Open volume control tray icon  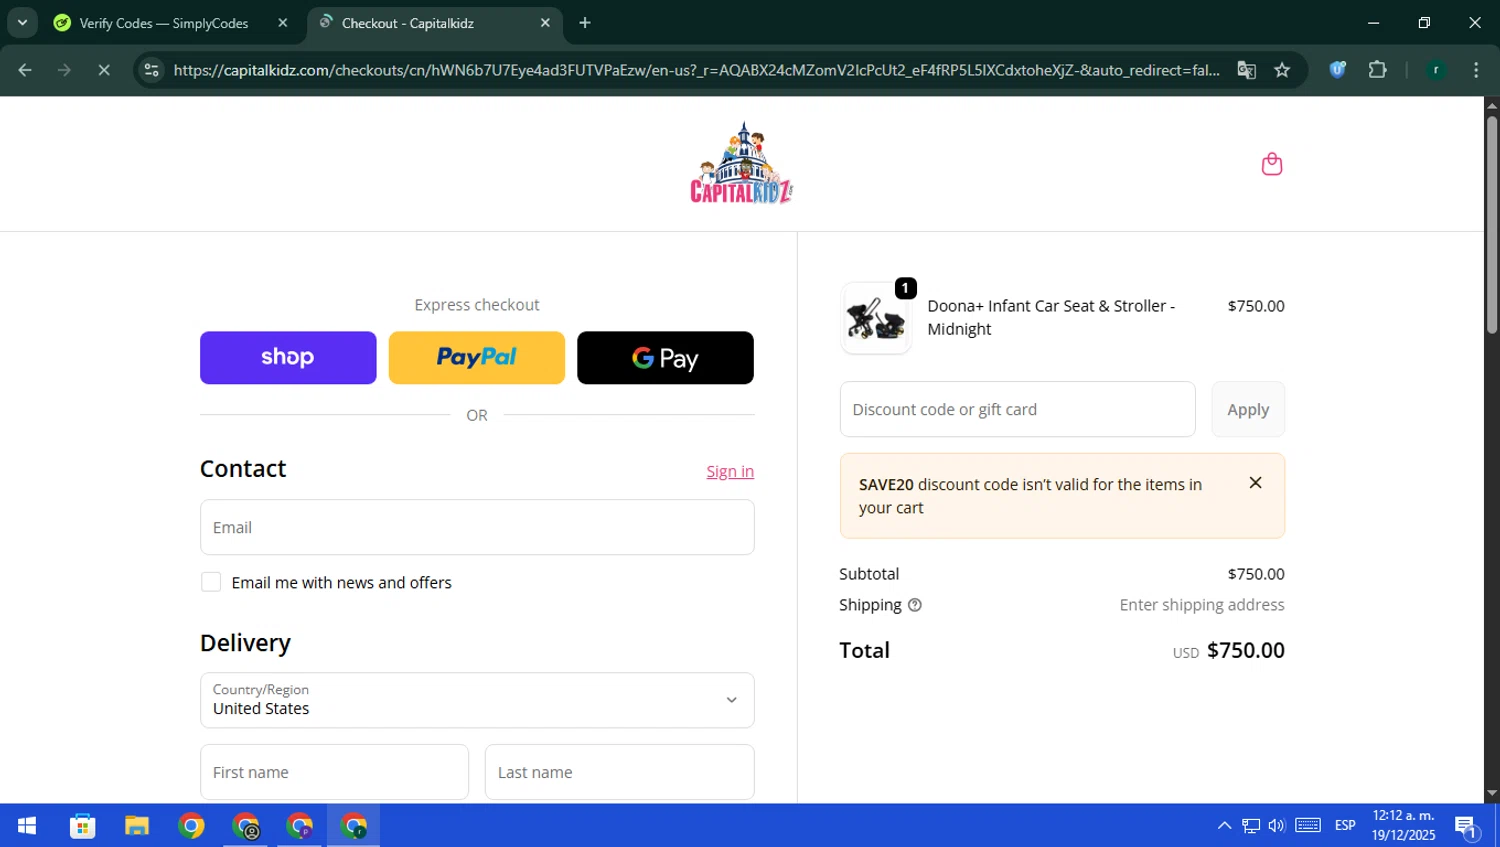coord(1277,826)
